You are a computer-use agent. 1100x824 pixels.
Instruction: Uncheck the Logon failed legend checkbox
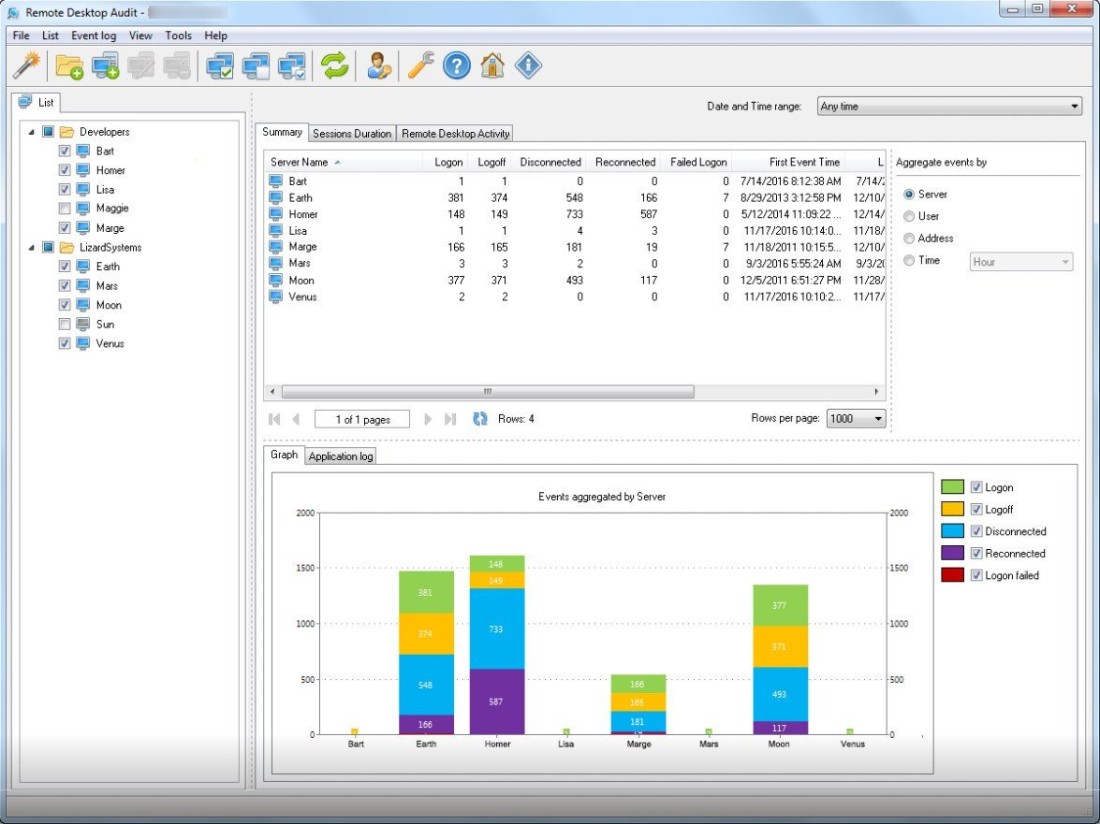(x=977, y=576)
